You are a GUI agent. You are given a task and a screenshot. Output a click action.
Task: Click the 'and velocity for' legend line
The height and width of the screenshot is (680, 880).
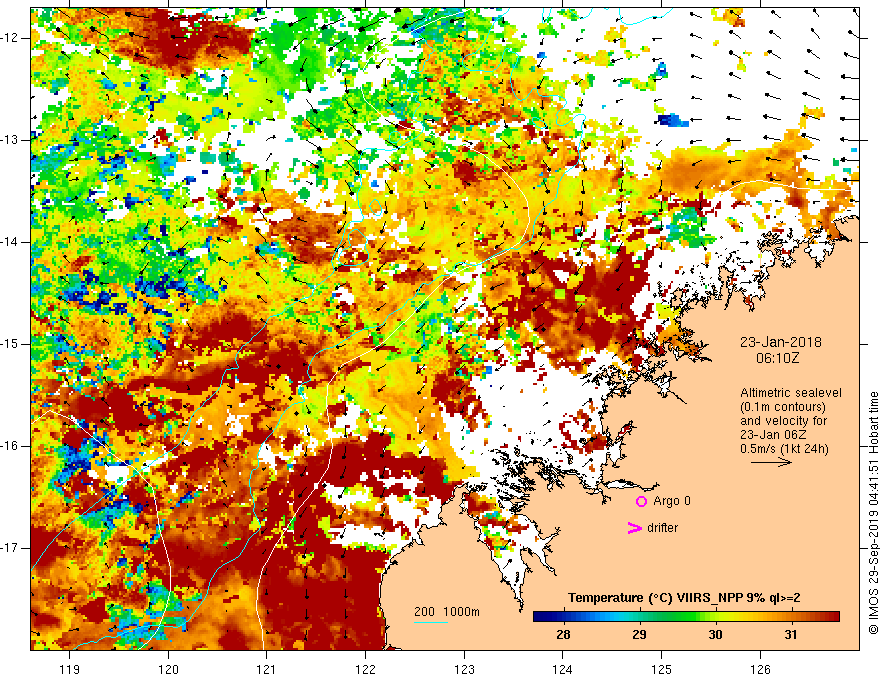(783, 421)
